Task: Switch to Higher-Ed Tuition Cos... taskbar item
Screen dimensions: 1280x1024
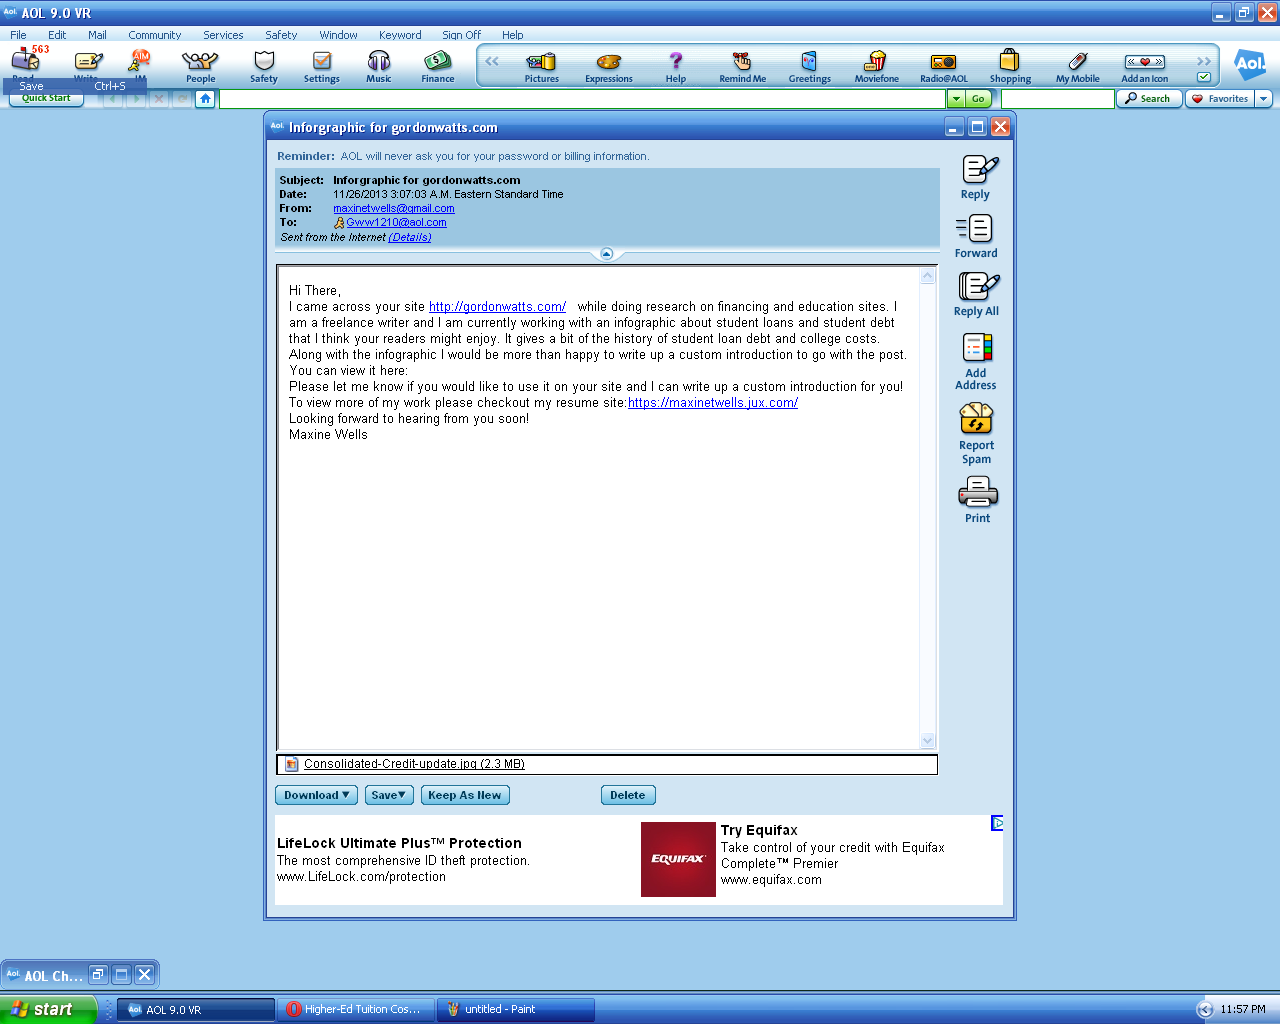Action: pos(357,1009)
